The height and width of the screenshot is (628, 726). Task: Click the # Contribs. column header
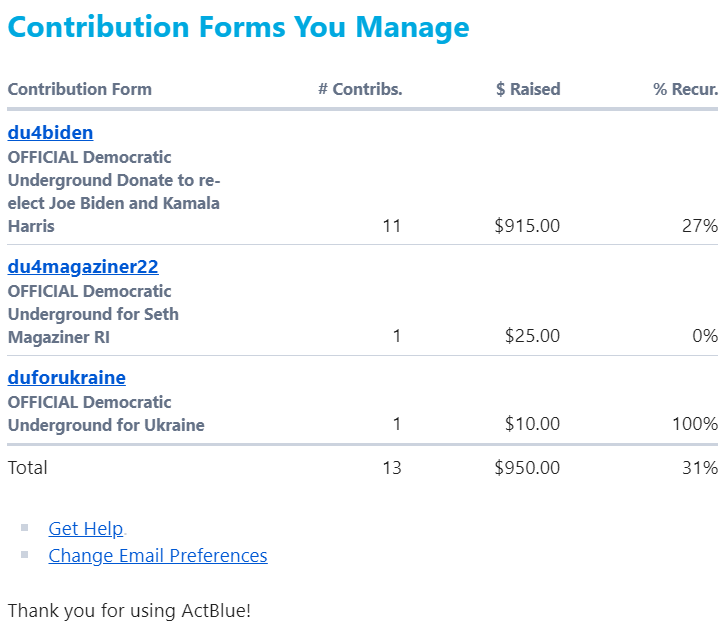360,89
